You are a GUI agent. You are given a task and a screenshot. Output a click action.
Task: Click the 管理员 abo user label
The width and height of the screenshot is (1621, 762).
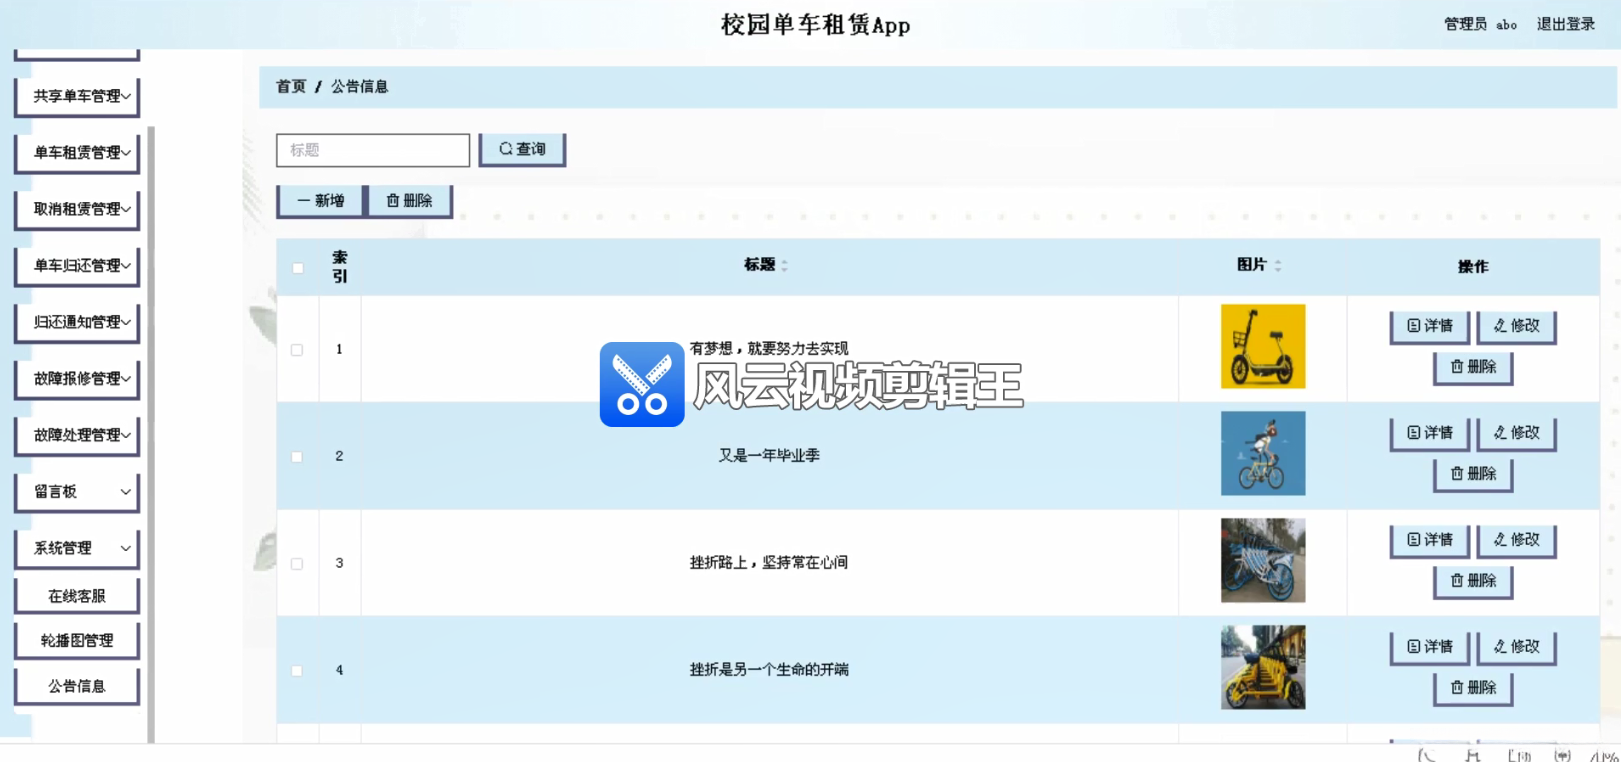(x=1481, y=24)
